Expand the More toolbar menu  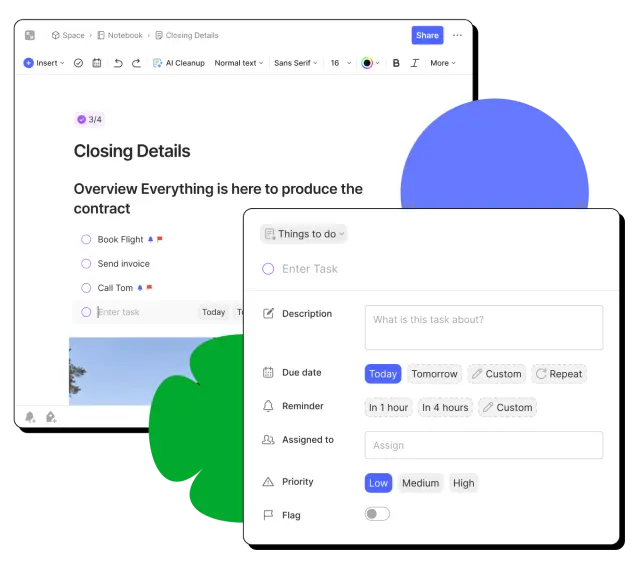click(x=443, y=63)
